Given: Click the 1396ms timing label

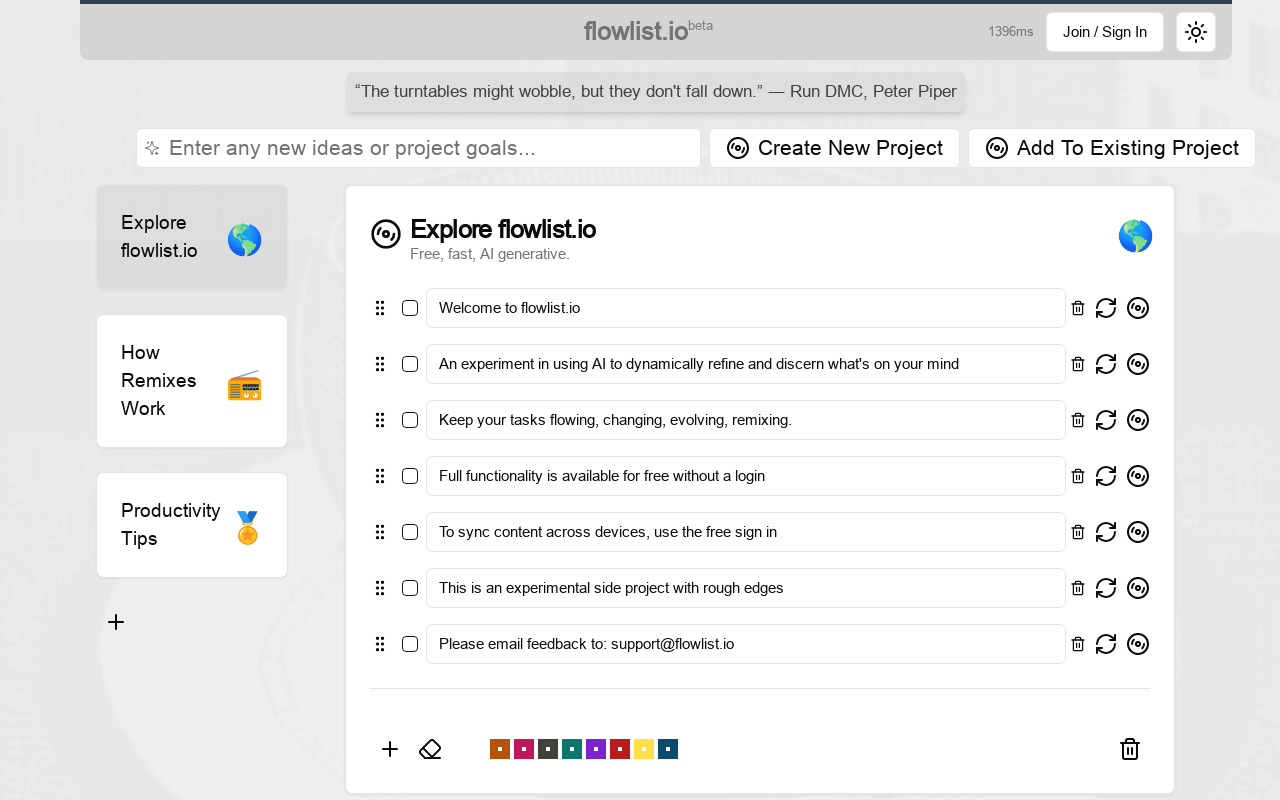Looking at the screenshot, I should pos(1010,32).
